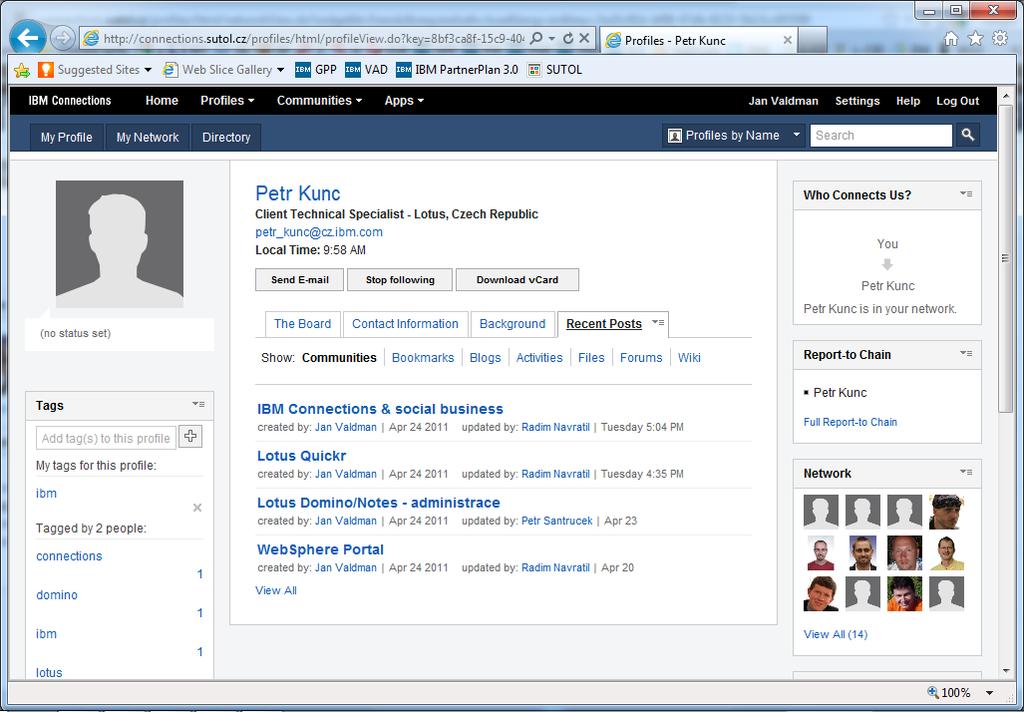The image size is (1024, 712).
Task: Click the page vertical scrollbar thumb
Action: coord(1005,258)
